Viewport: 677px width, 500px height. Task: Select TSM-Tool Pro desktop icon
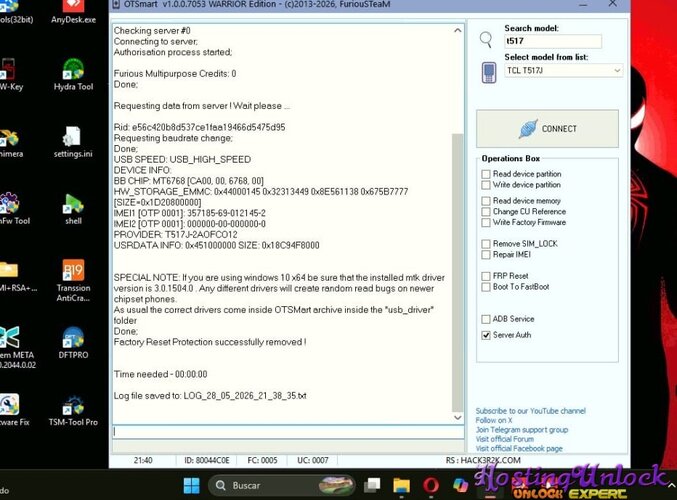pyautogui.click(x=73, y=411)
